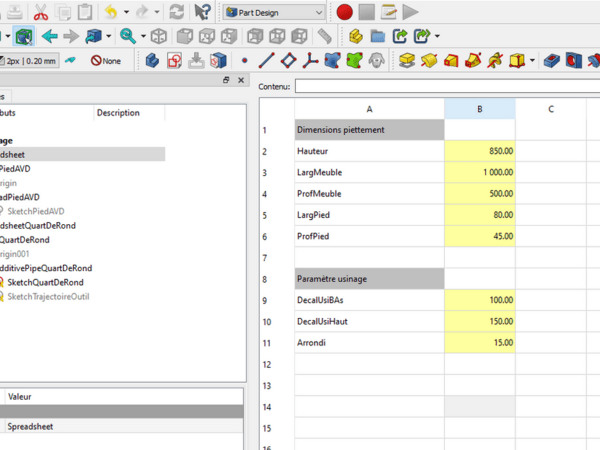
Task: Toggle float on the combo view panel
Action: point(226,80)
